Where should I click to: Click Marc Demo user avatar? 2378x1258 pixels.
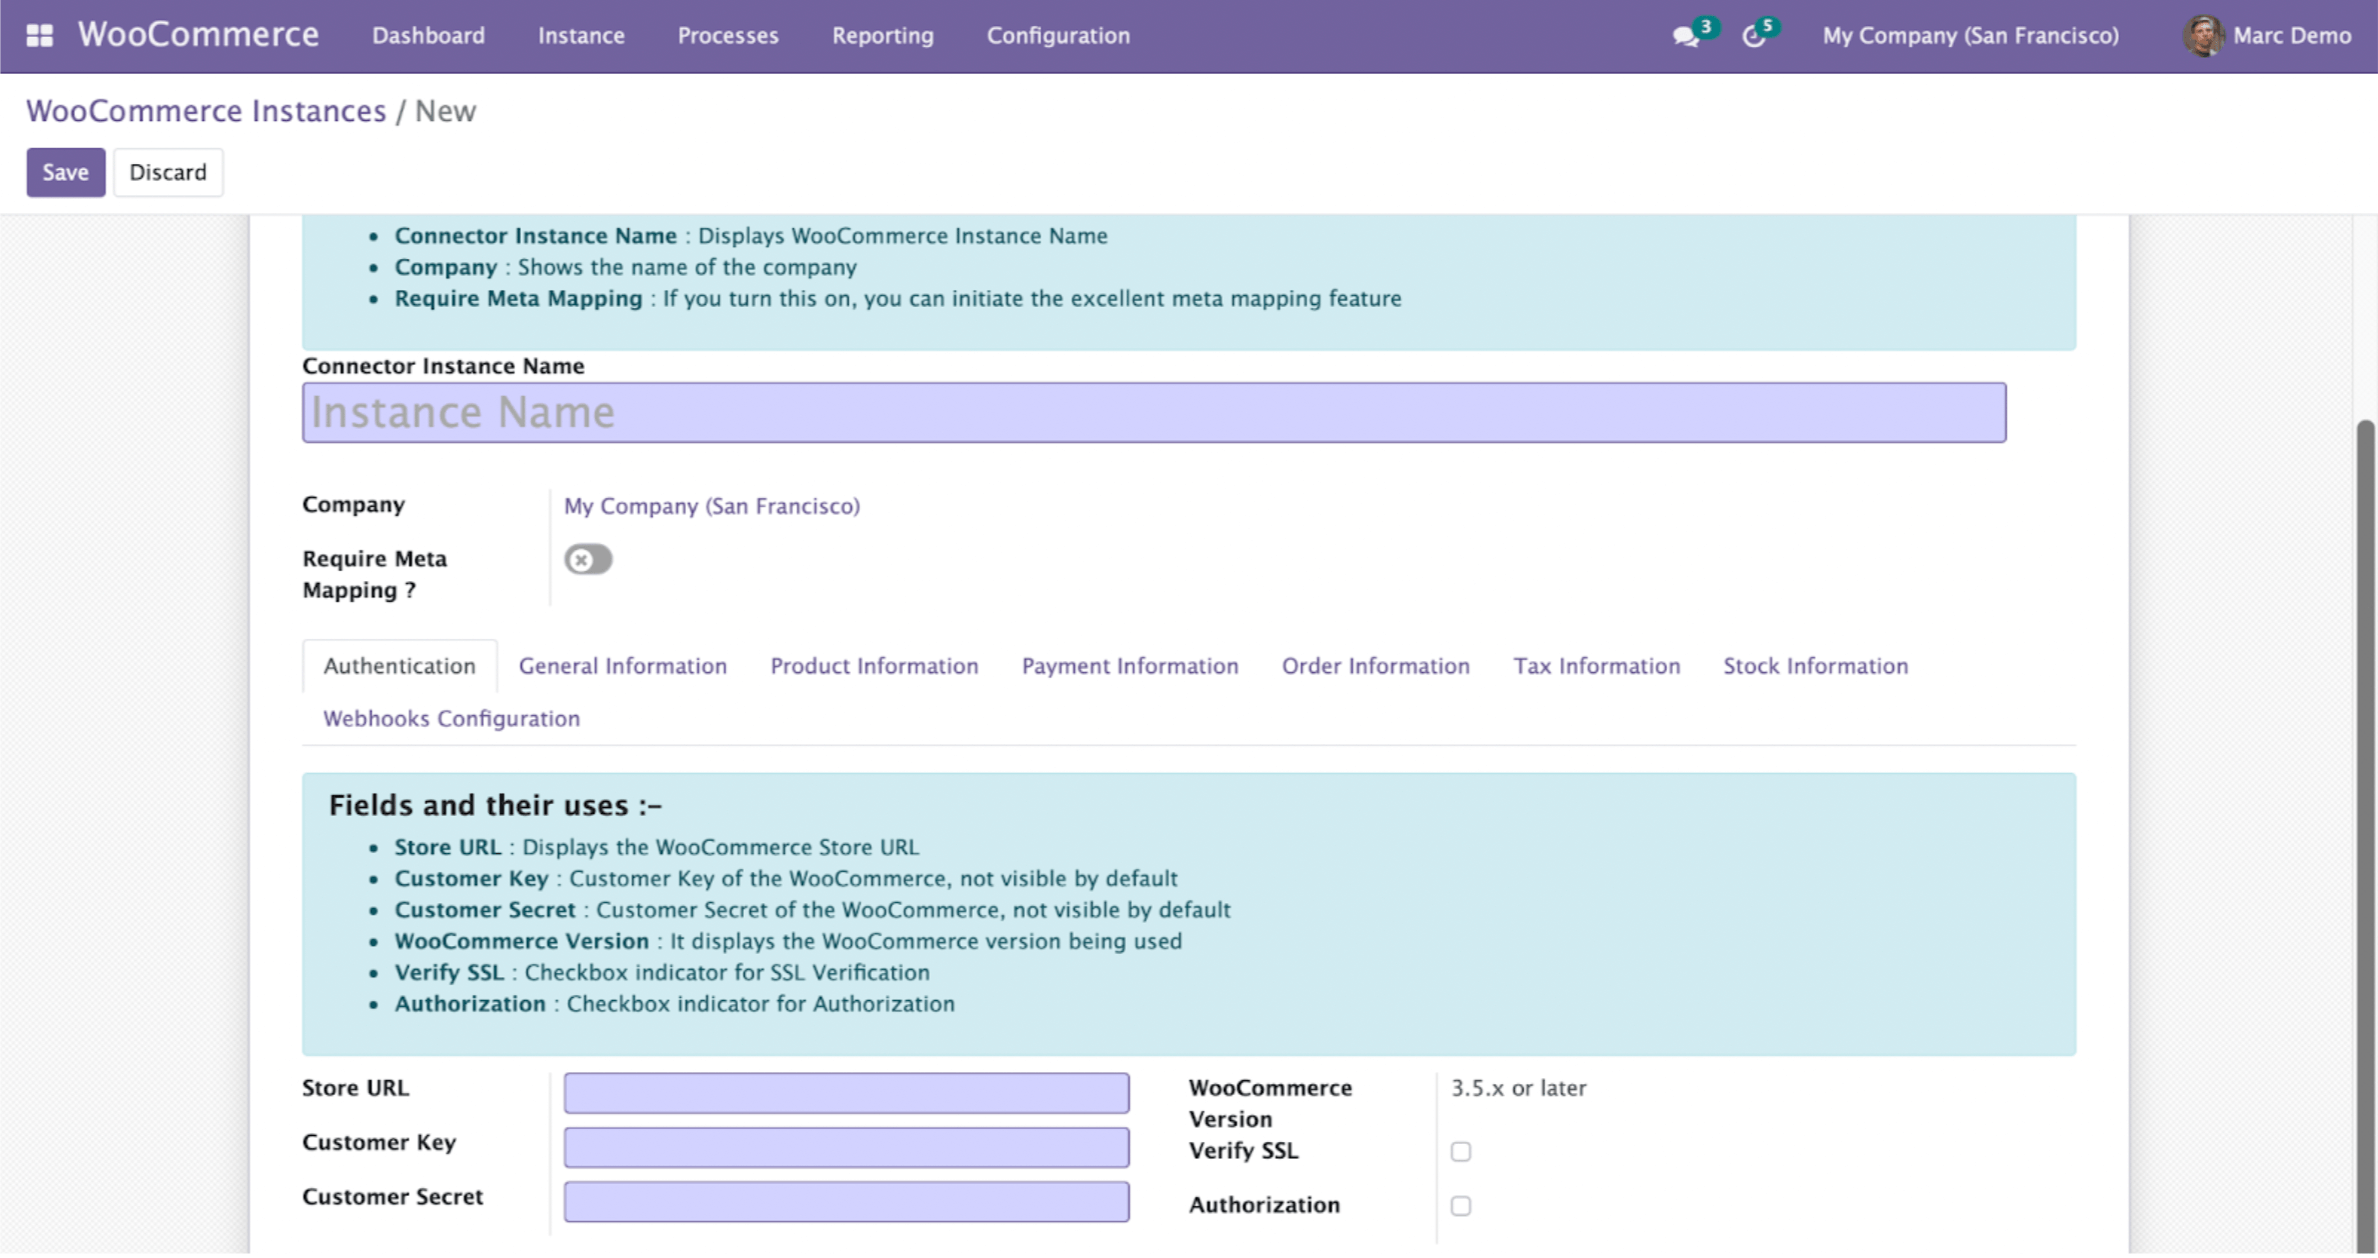pos(2203,36)
